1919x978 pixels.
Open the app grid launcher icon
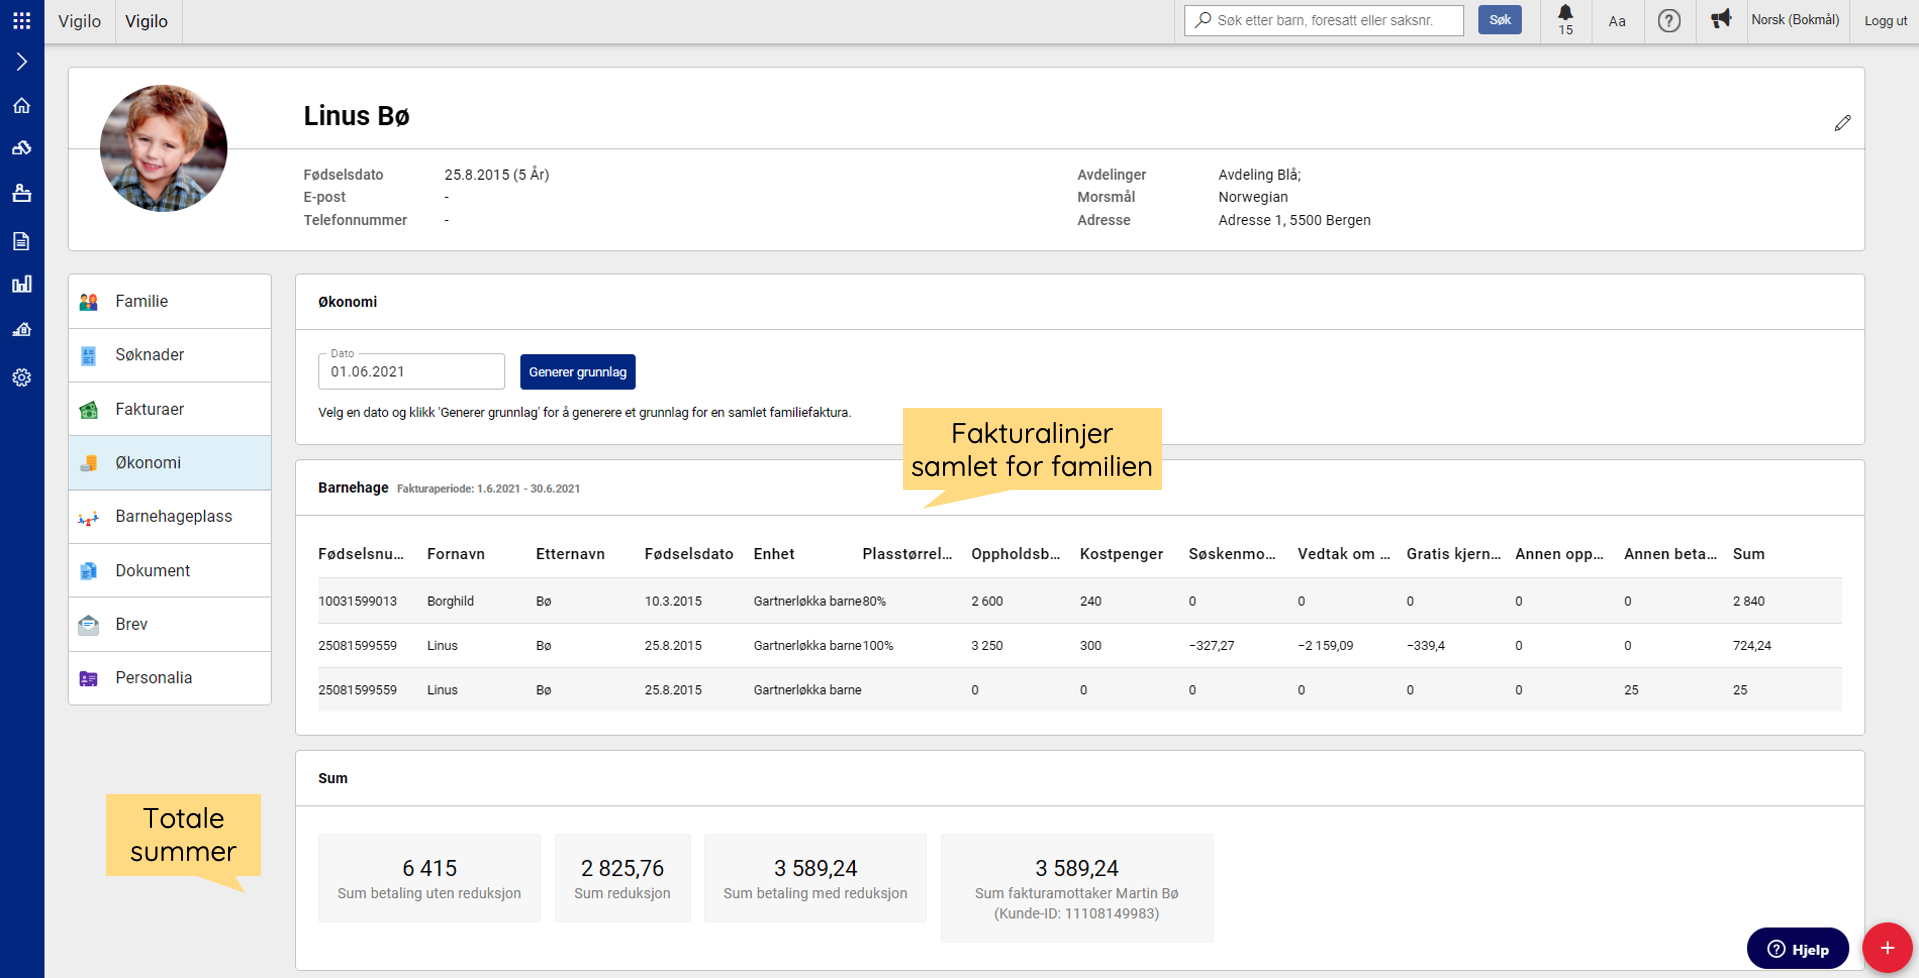coord(21,20)
